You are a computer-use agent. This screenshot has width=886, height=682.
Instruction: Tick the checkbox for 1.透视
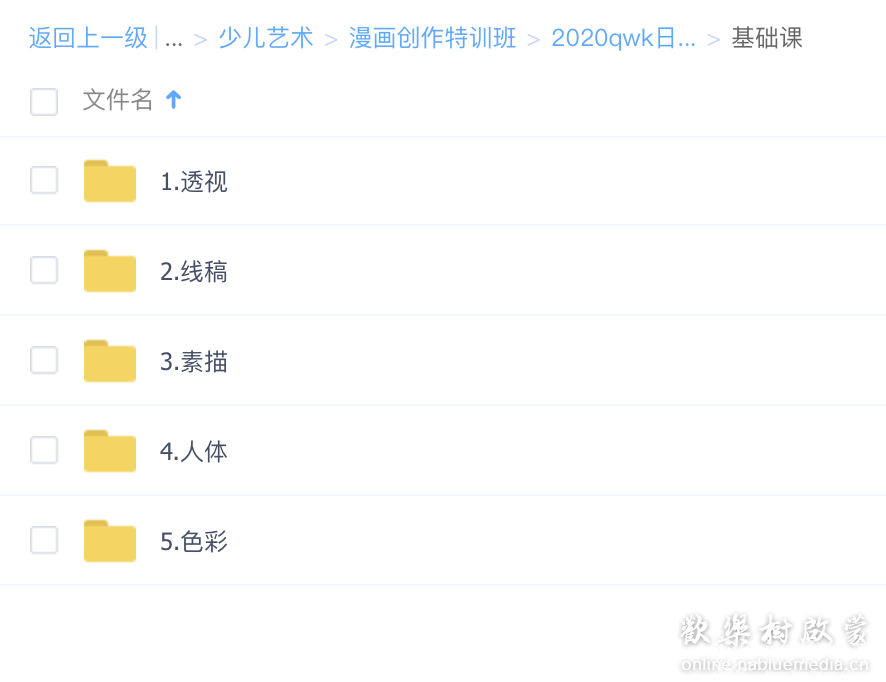(44, 180)
